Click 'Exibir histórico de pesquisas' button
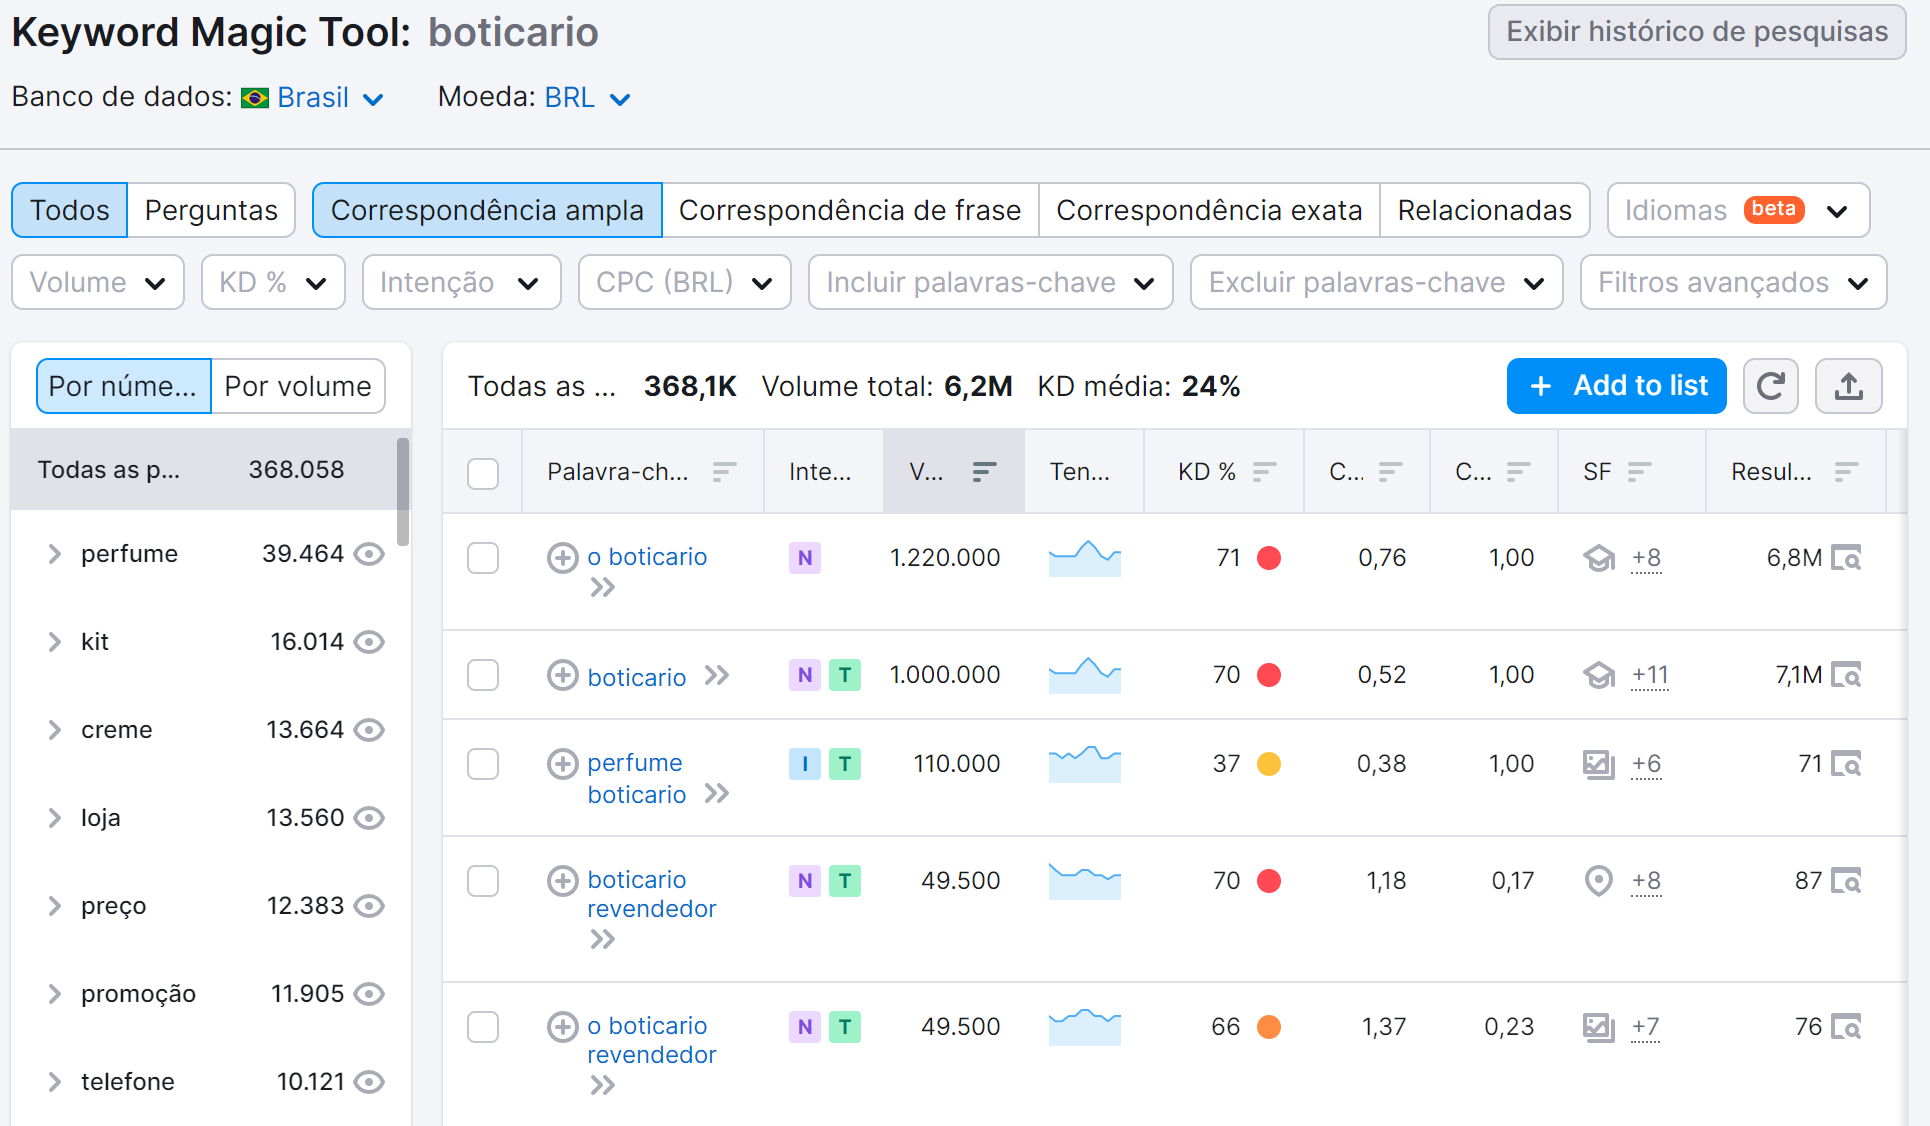This screenshot has width=1930, height=1126. coord(1697,32)
